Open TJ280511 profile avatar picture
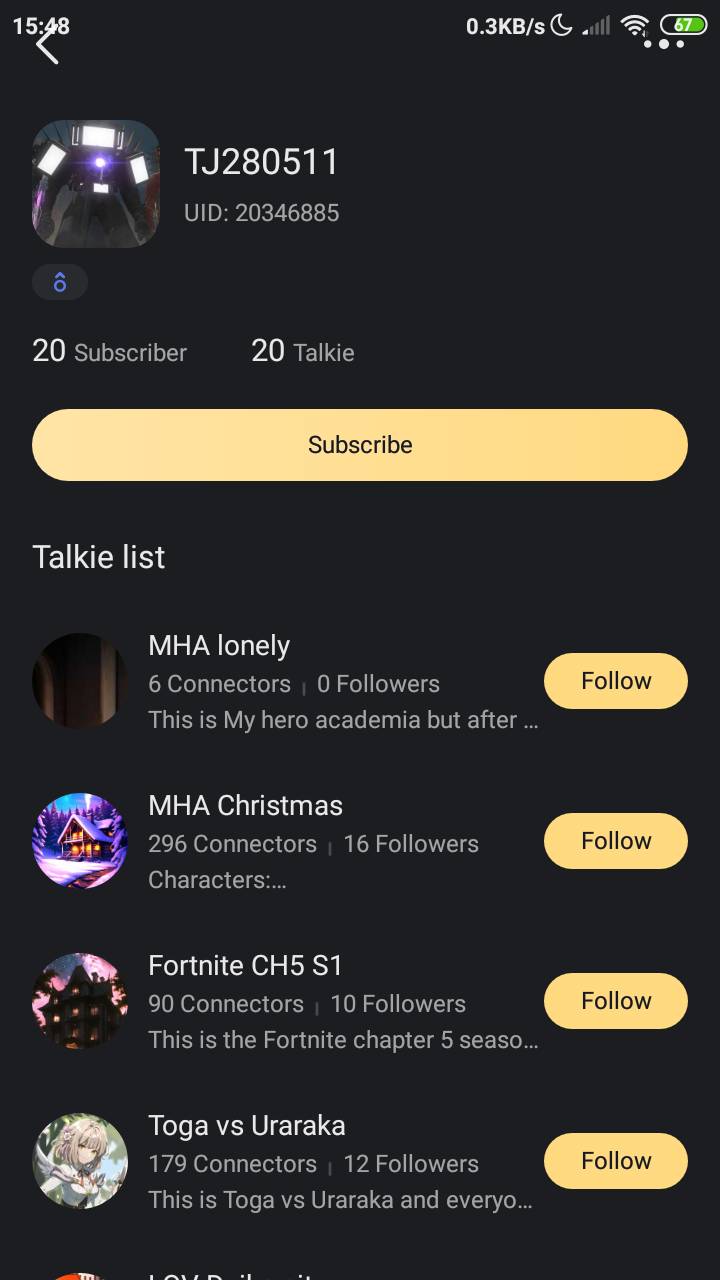The image size is (720, 1280). click(96, 184)
